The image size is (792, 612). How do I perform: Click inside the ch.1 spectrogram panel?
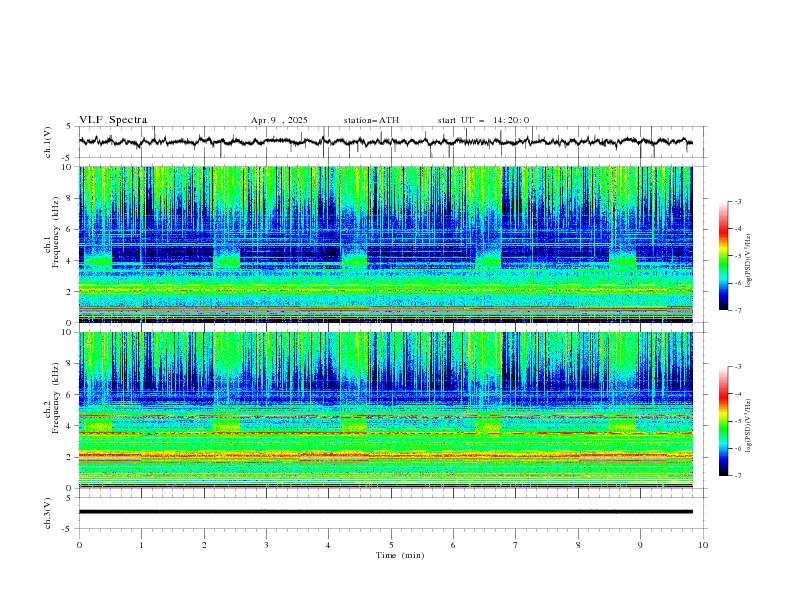tap(385, 244)
